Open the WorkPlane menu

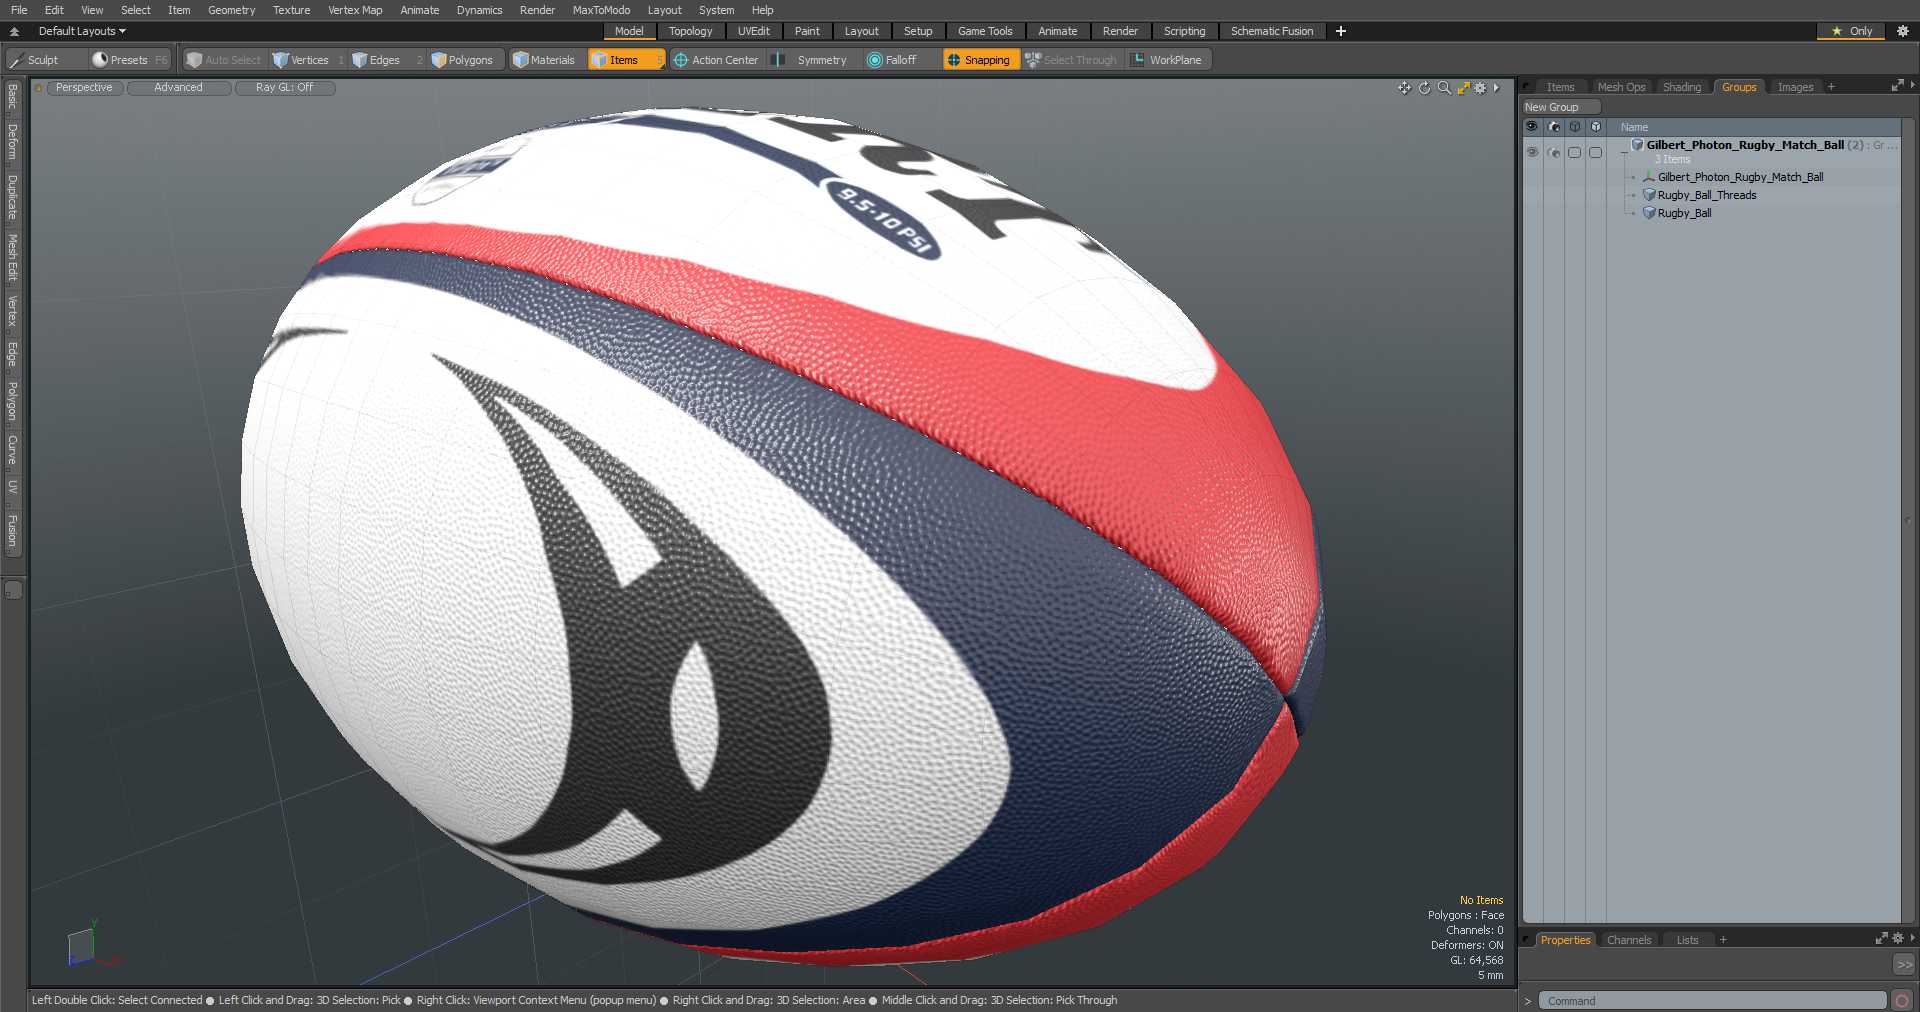[1167, 60]
